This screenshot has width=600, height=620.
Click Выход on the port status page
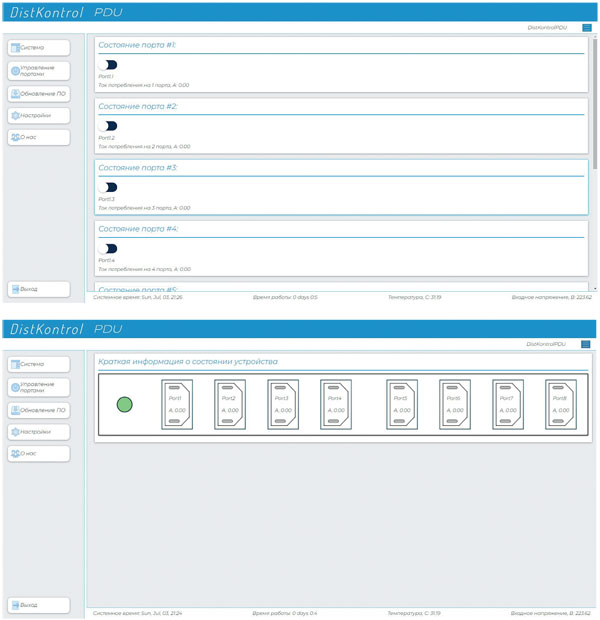39,289
